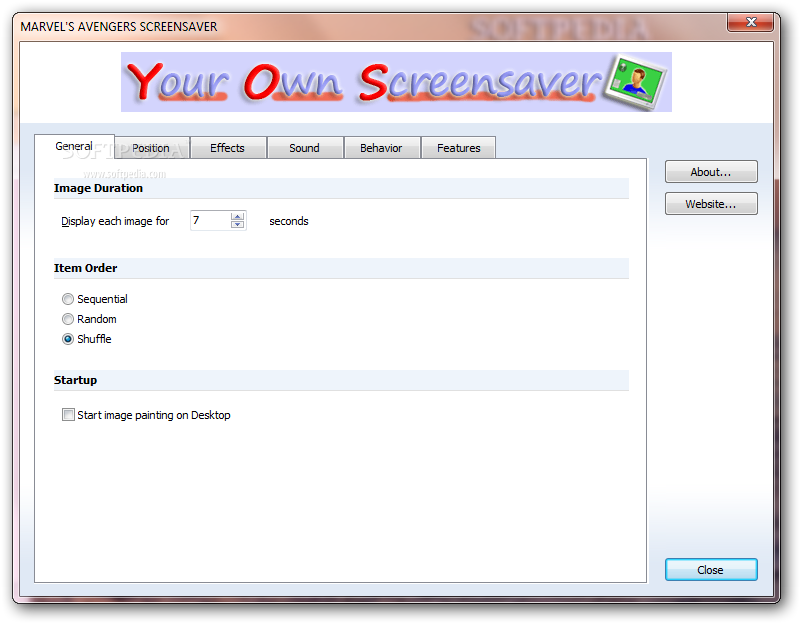Click the screensaver monitor logo icon
Image resolution: width=801 pixels, height=624 pixels.
[635, 82]
